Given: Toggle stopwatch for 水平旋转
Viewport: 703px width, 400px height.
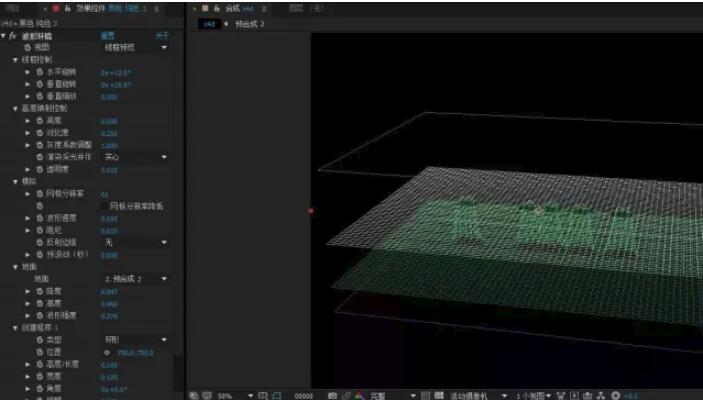Looking at the screenshot, I should pos(40,72).
